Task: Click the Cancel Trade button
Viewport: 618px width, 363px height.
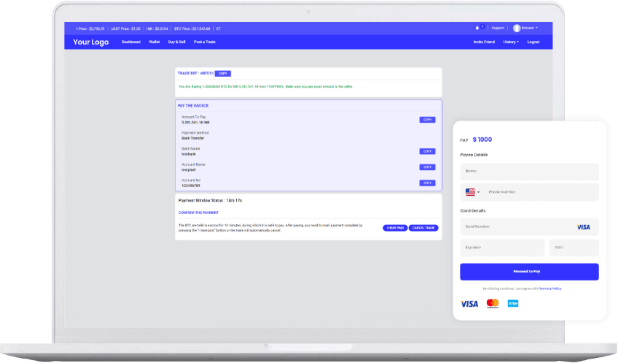Action: point(423,228)
